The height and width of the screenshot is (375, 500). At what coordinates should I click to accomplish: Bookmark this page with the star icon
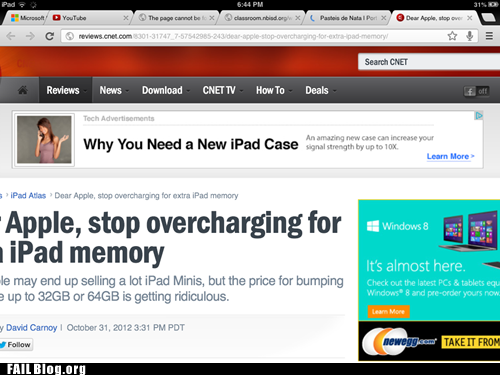pyautogui.click(x=452, y=36)
